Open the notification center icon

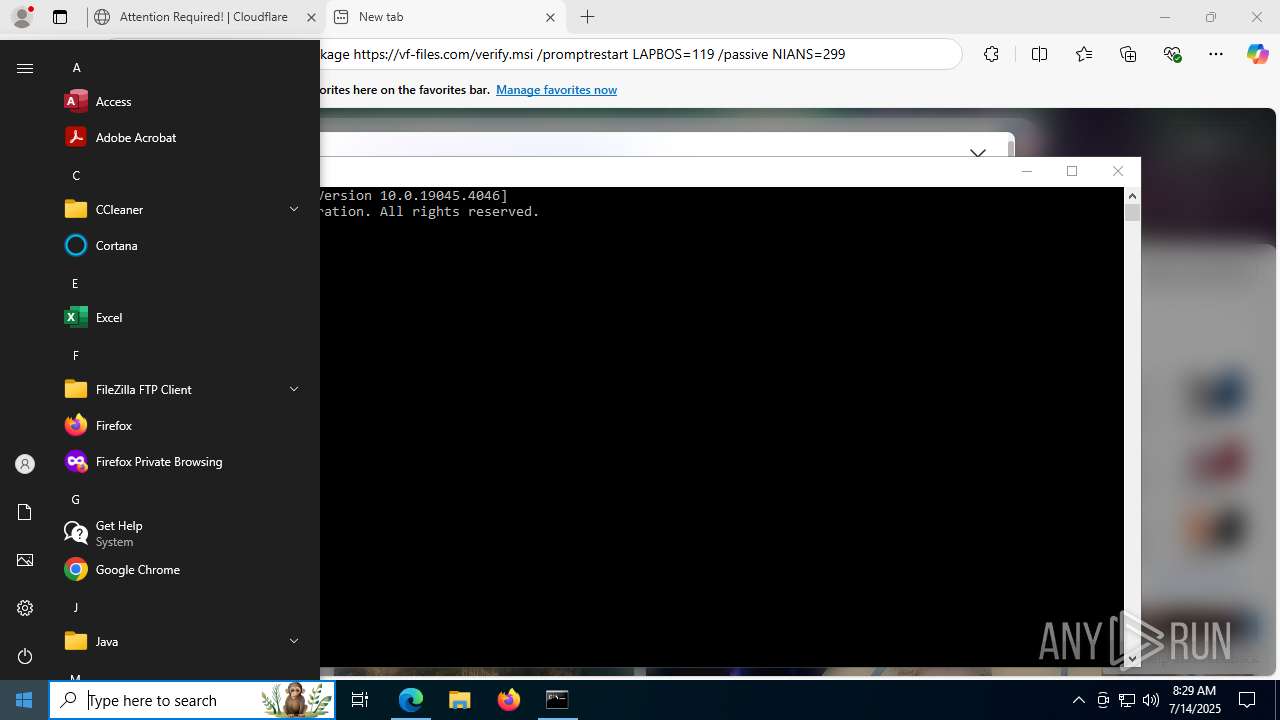(x=1247, y=700)
